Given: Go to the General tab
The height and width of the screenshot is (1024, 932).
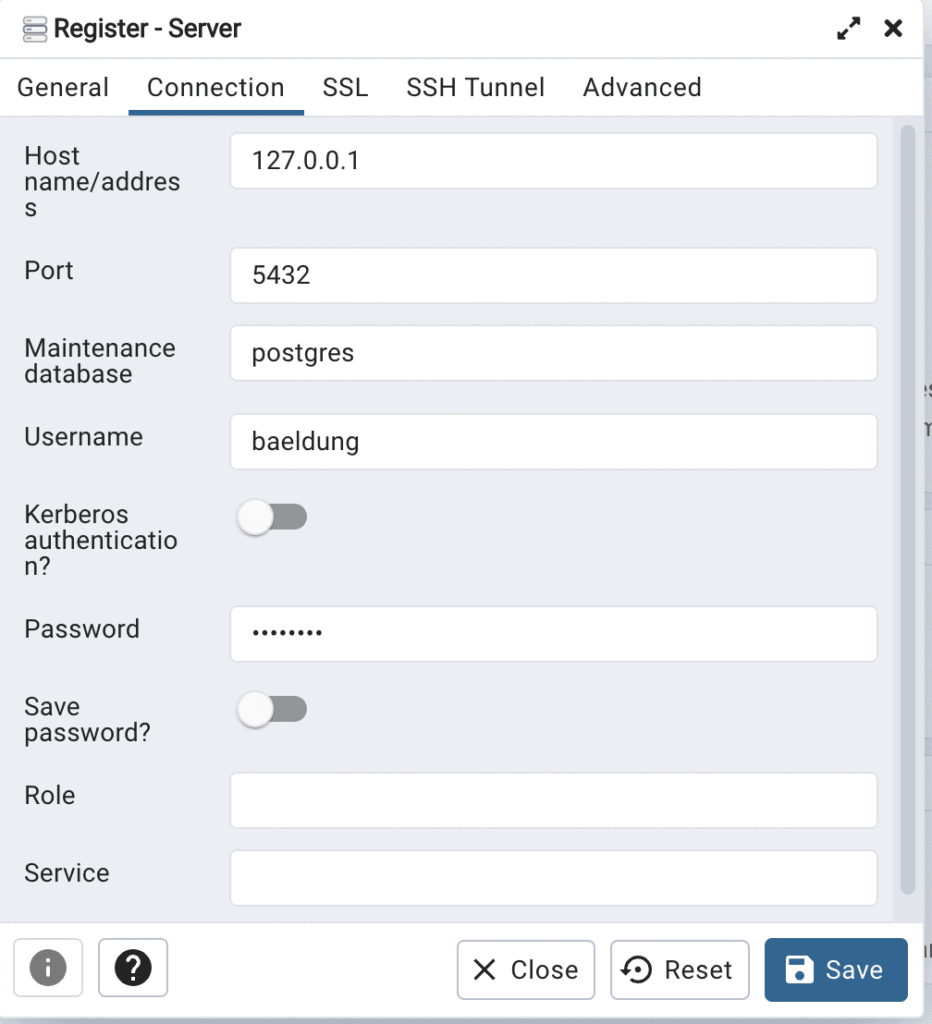Looking at the screenshot, I should click(x=63, y=88).
